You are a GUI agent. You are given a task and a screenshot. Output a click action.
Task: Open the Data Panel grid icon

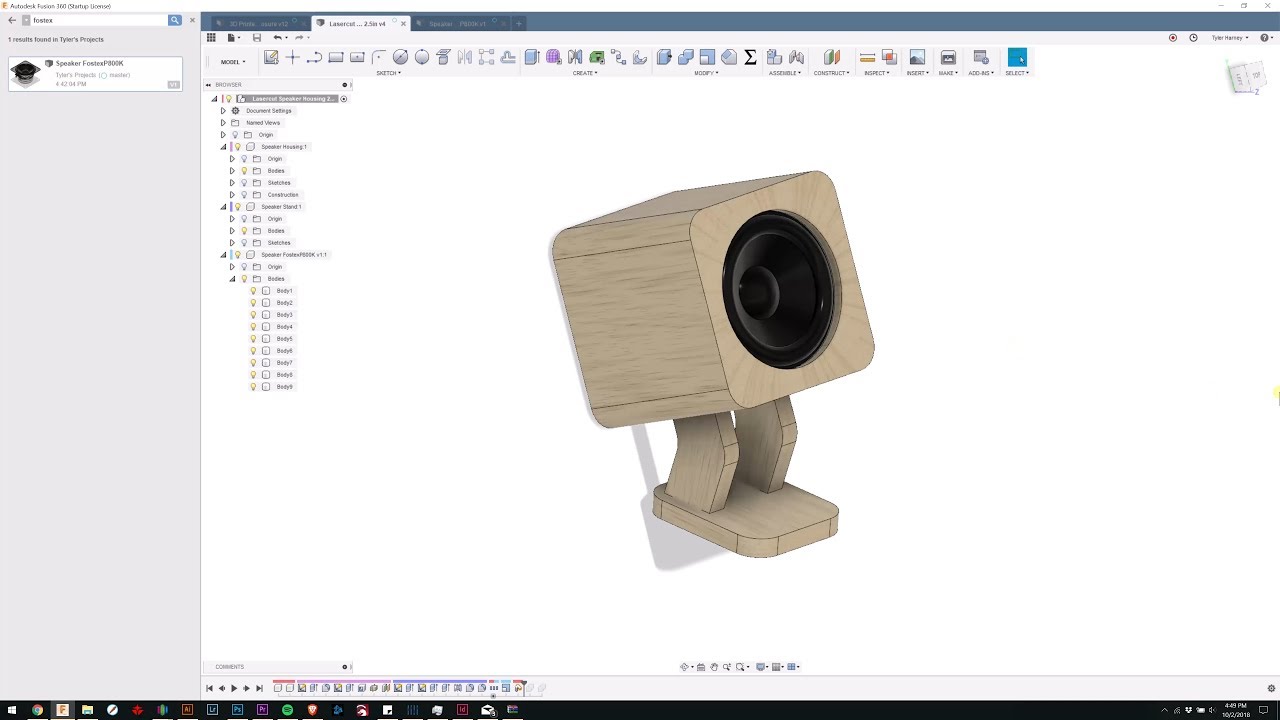(x=211, y=38)
